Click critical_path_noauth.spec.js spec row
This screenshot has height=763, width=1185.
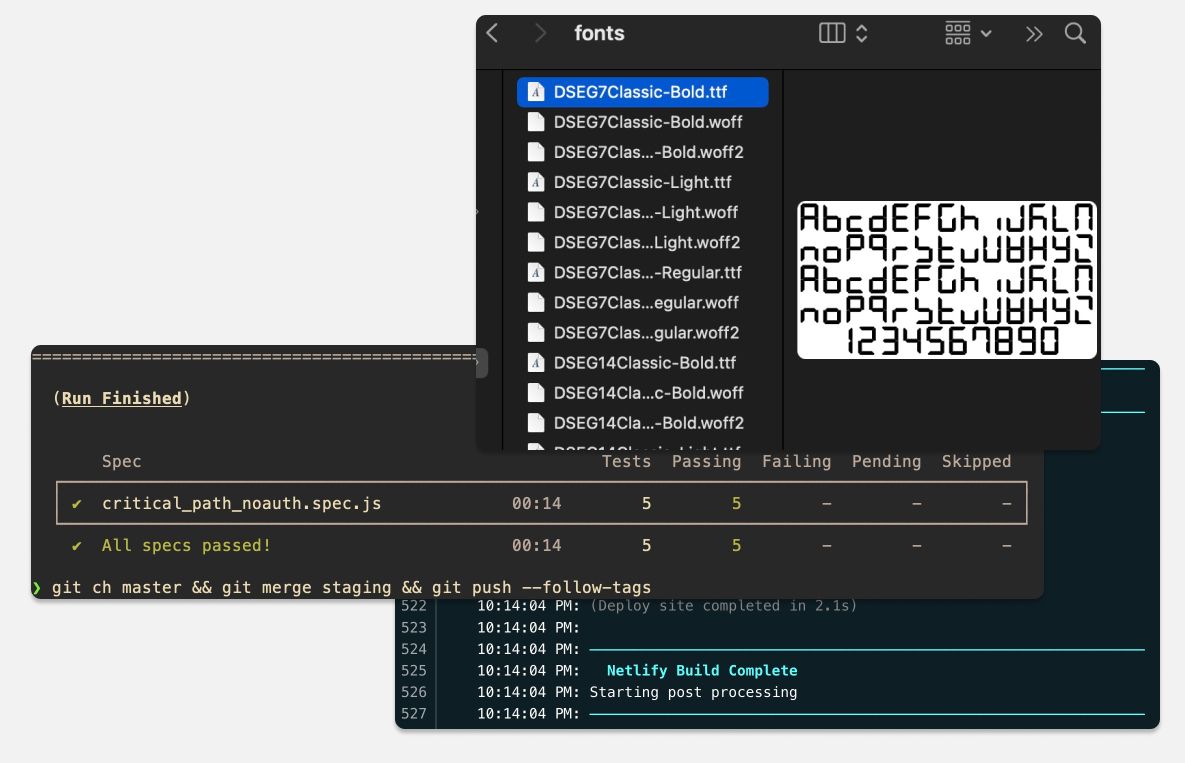pos(241,503)
